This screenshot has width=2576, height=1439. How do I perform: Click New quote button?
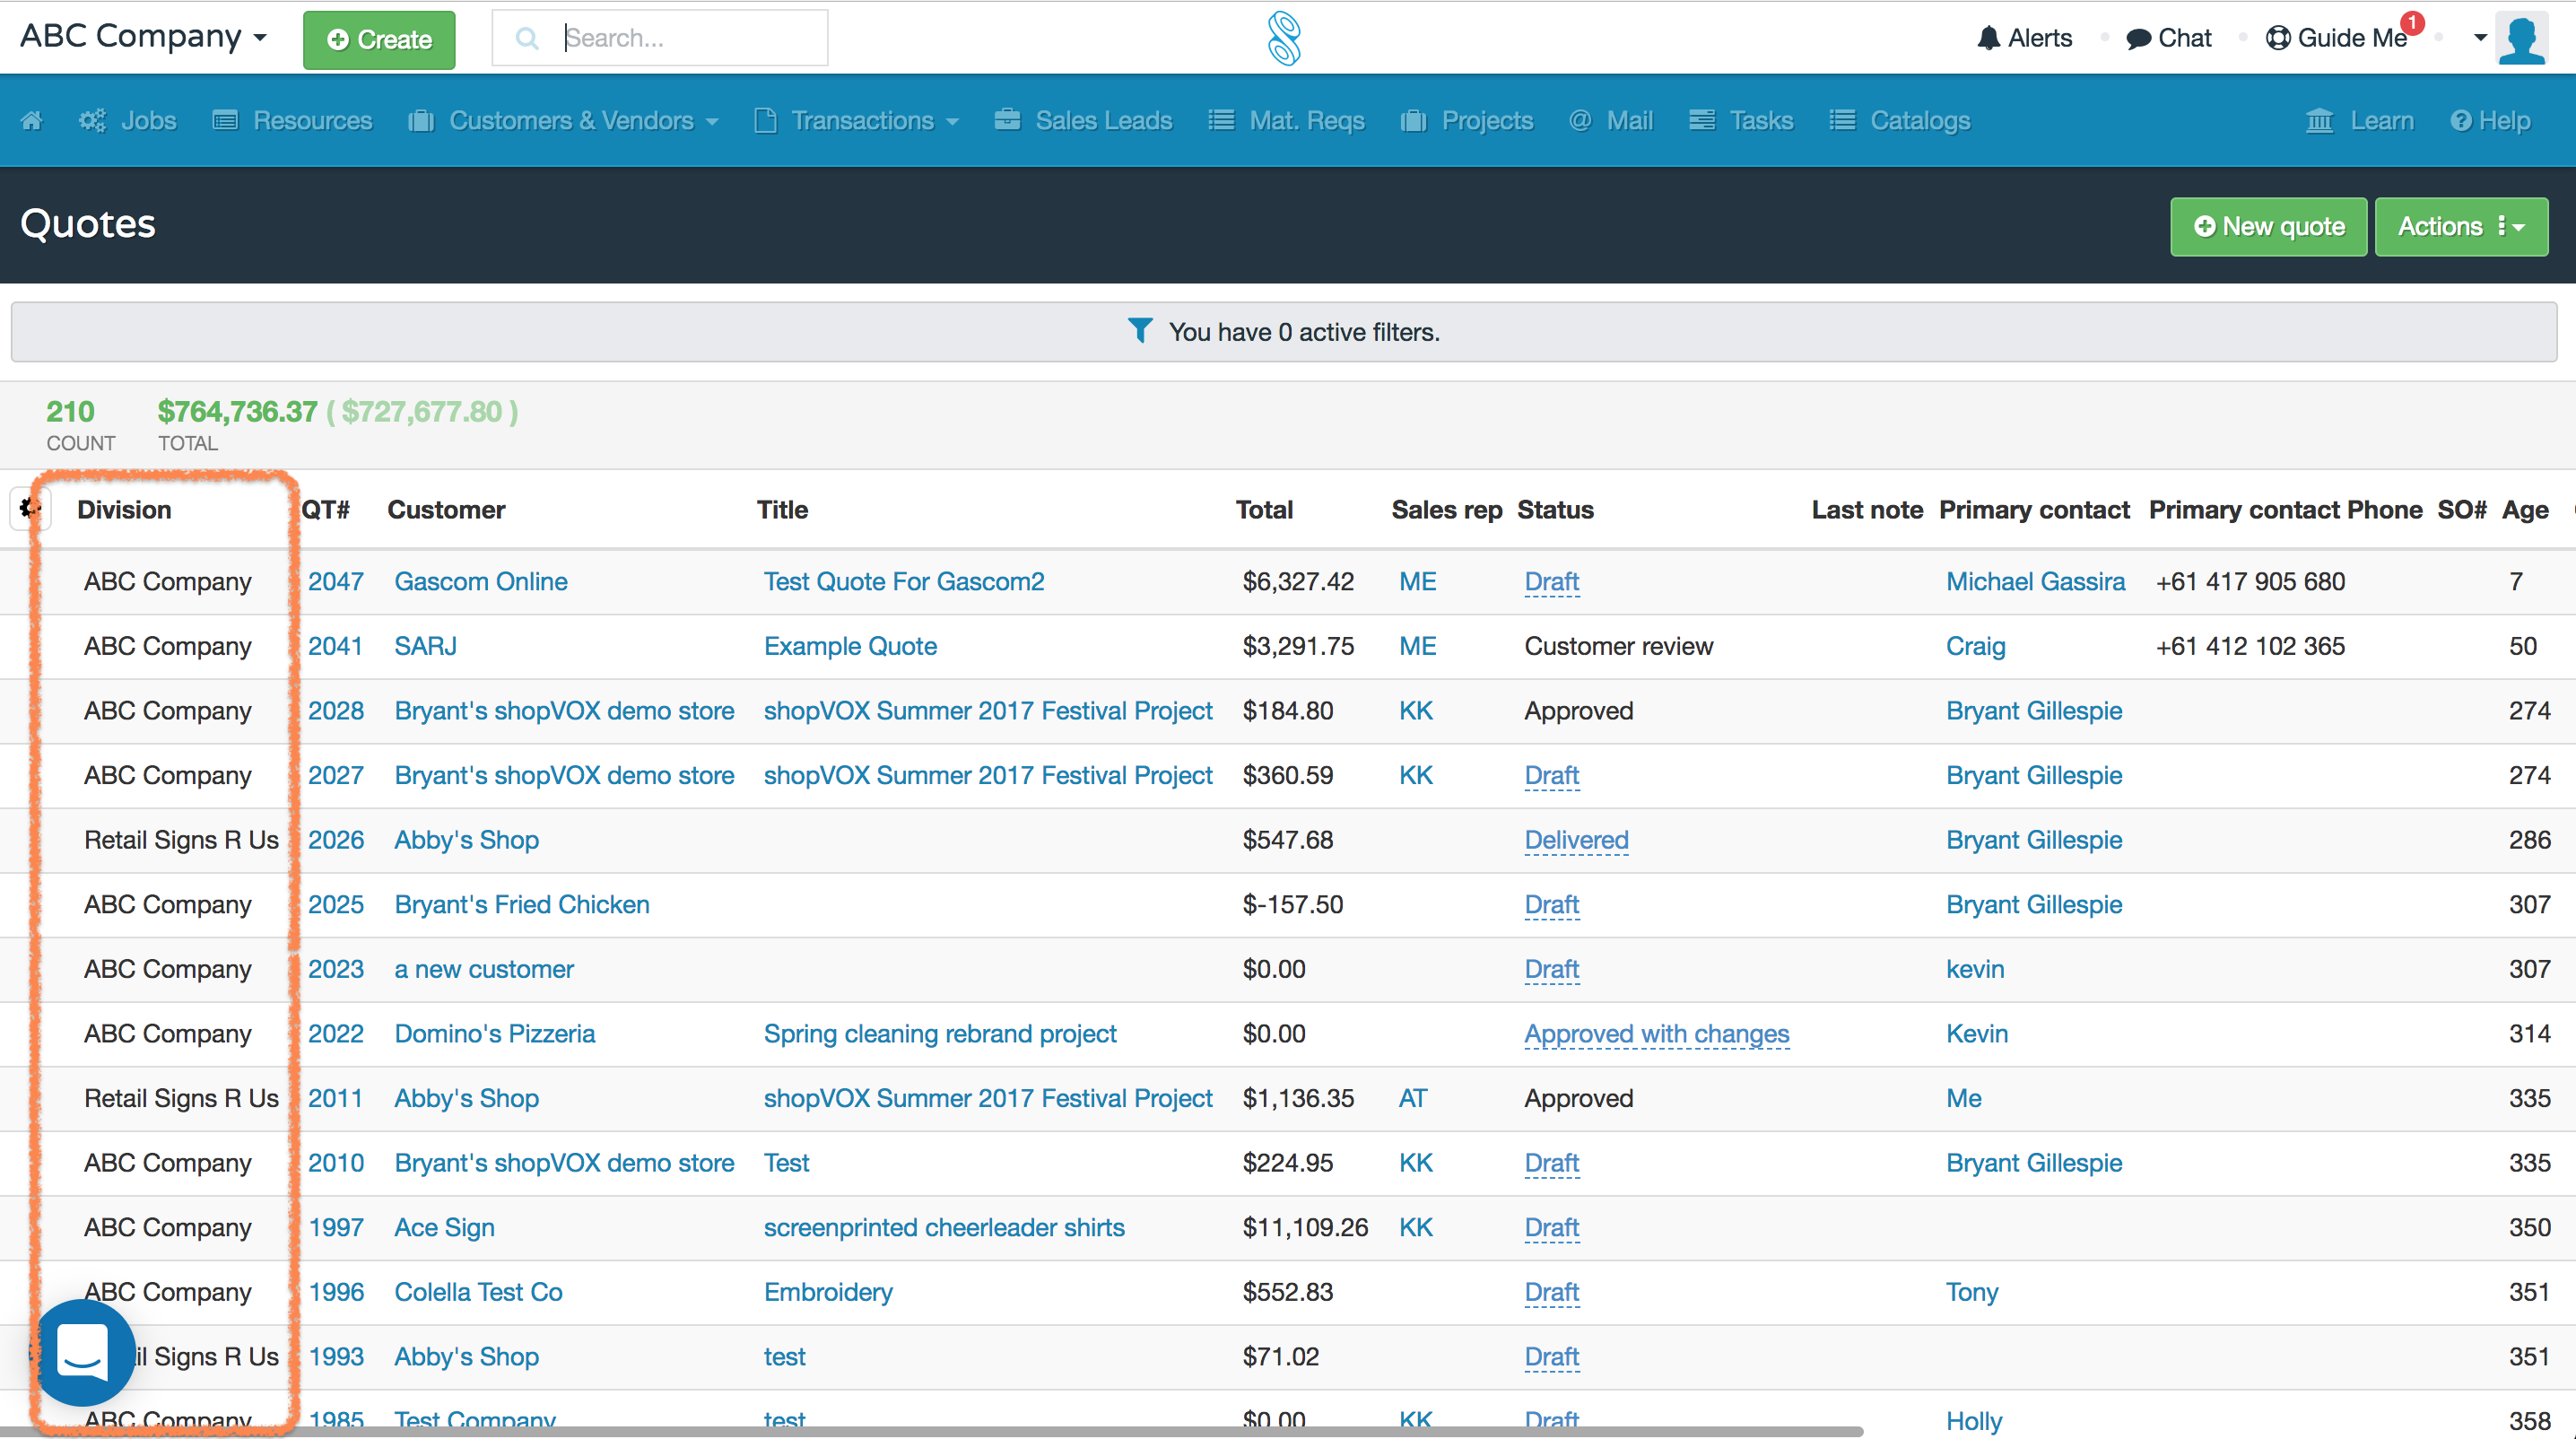click(x=2268, y=227)
